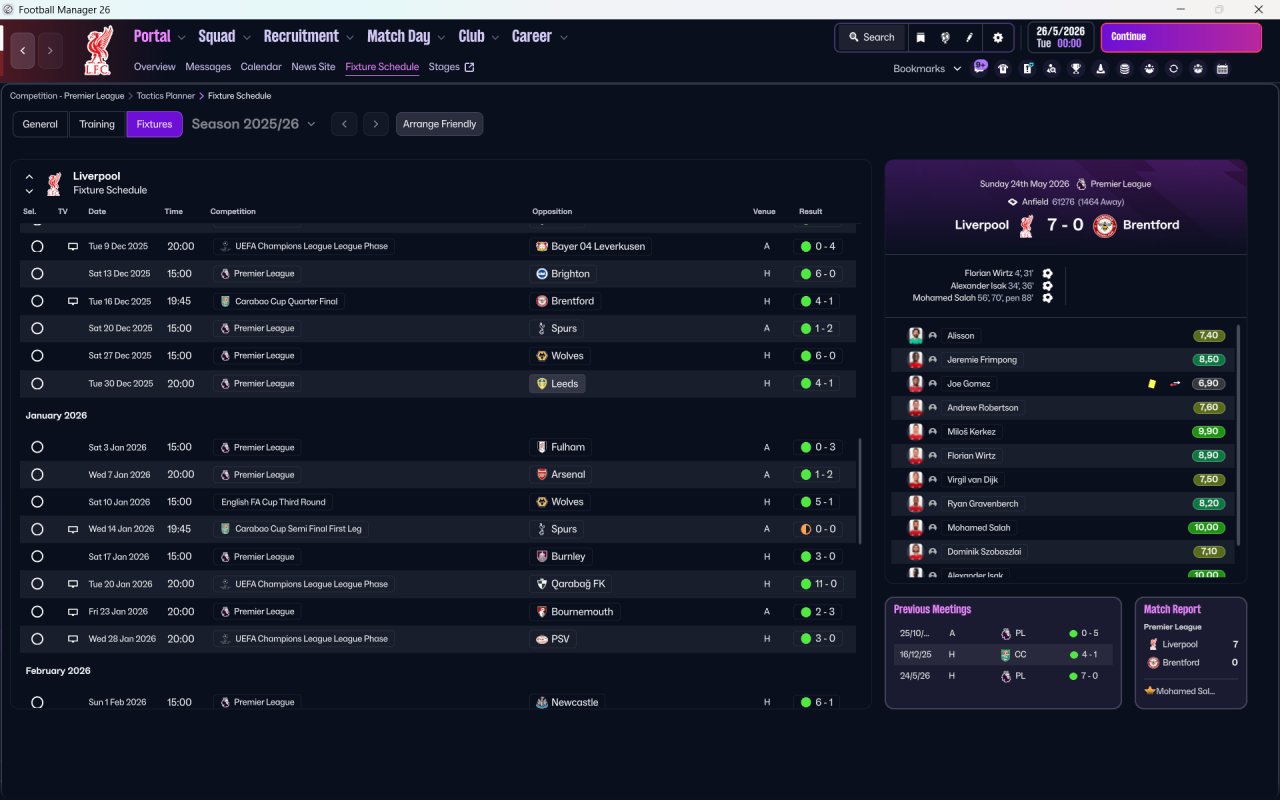Select the radio button for the Newcastle fixture
This screenshot has width=1280, height=800.
(x=37, y=702)
